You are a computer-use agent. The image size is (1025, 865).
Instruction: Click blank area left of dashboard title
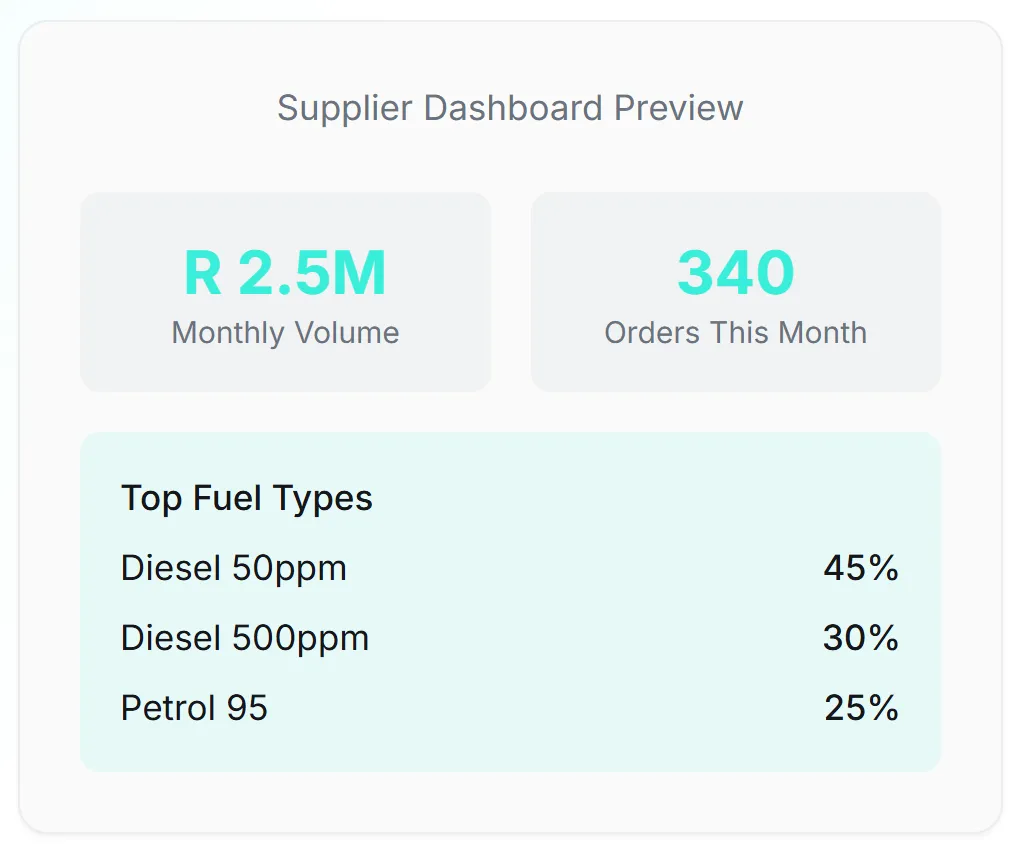[x=150, y=108]
